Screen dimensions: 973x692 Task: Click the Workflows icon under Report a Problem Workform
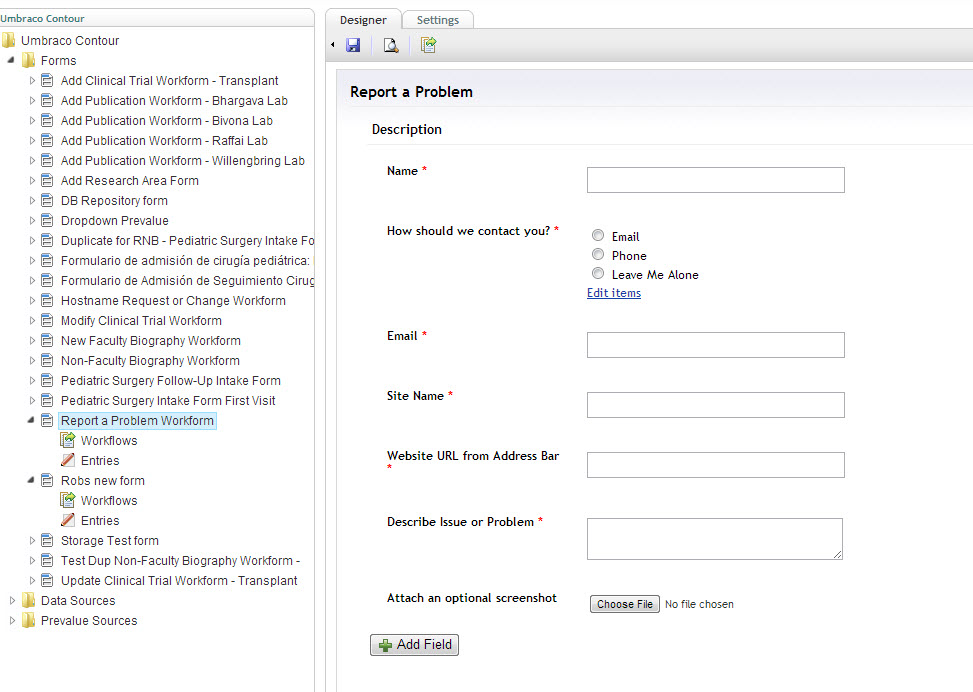(x=68, y=441)
